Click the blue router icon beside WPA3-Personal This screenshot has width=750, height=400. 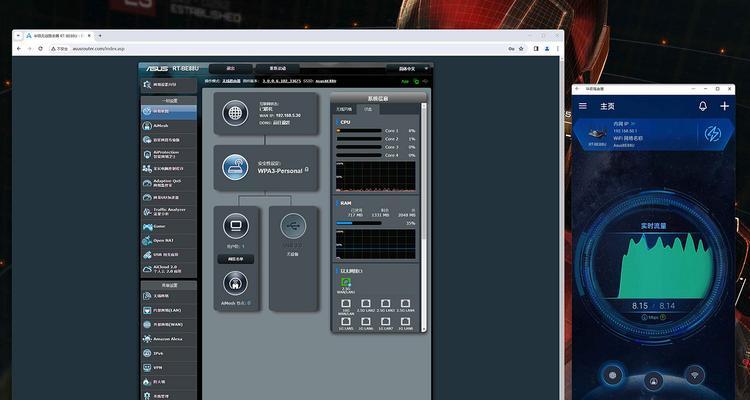coord(235,167)
